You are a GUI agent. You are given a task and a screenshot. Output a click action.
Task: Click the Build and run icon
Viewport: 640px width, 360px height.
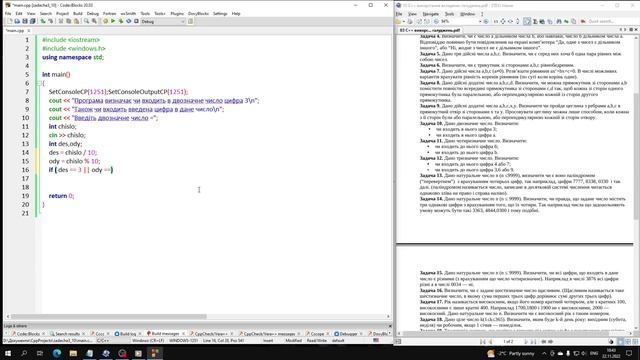pyautogui.click(x=121, y=21)
